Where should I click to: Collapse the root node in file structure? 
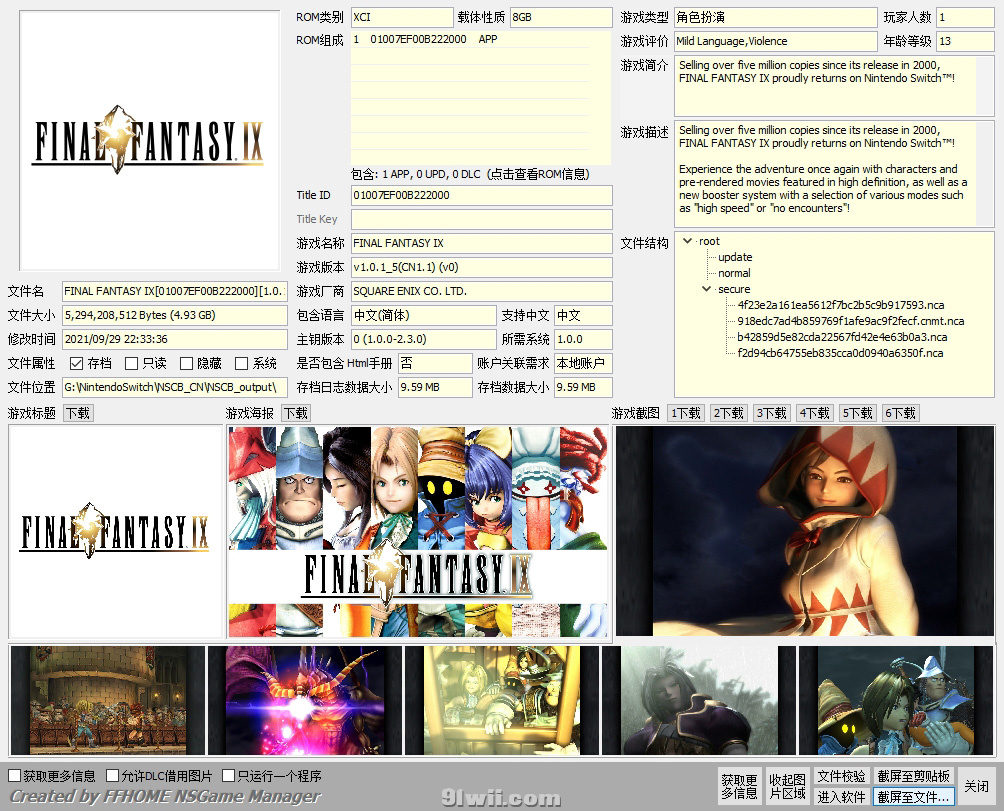coord(688,241)
